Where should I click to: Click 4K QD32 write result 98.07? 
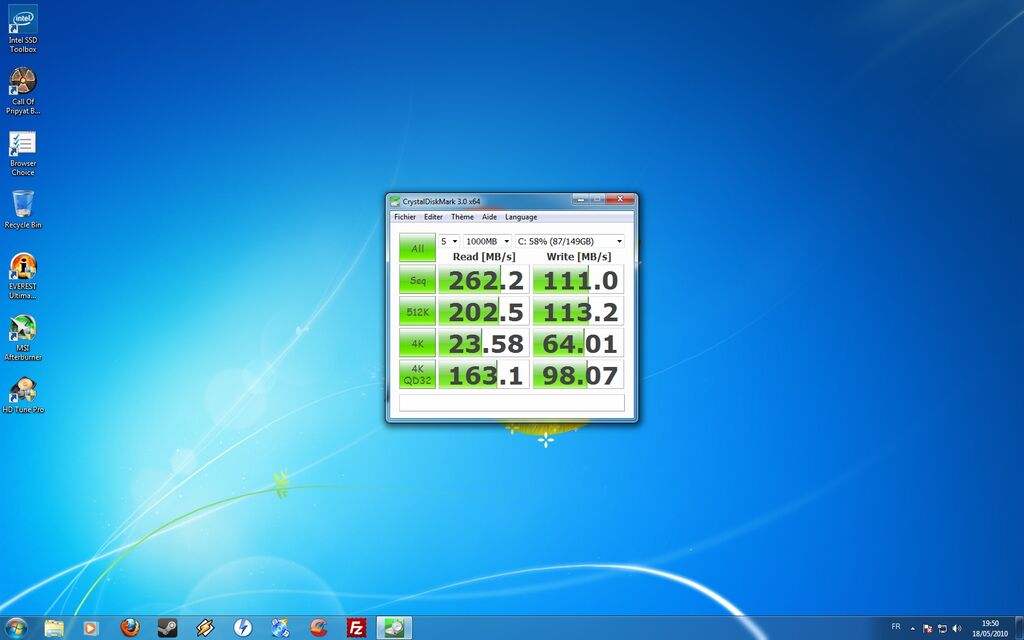pyautogui.click(x=579, y=374)
